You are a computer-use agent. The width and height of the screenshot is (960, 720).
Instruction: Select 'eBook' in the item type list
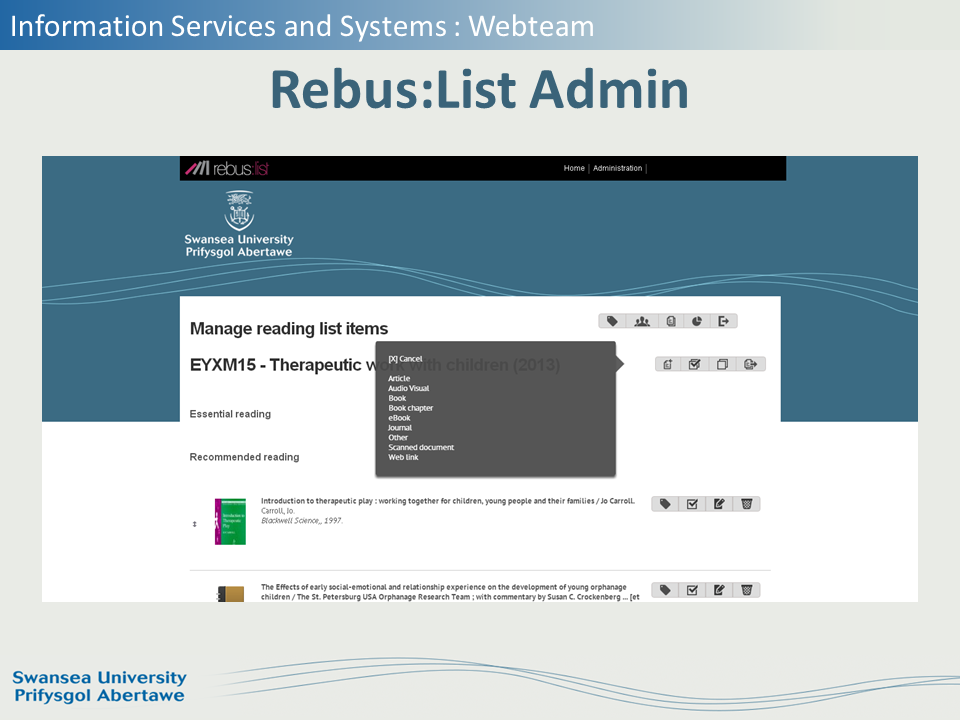tap(399, 418)
